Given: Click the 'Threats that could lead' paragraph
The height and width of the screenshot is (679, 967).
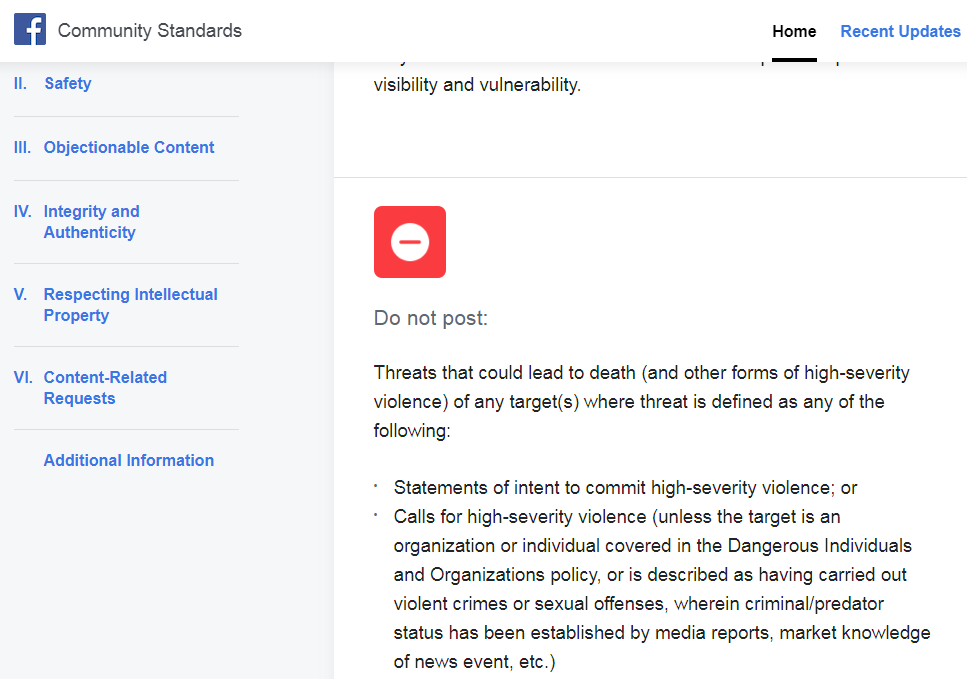Looking at the screenshot, I should coord(641,401).
